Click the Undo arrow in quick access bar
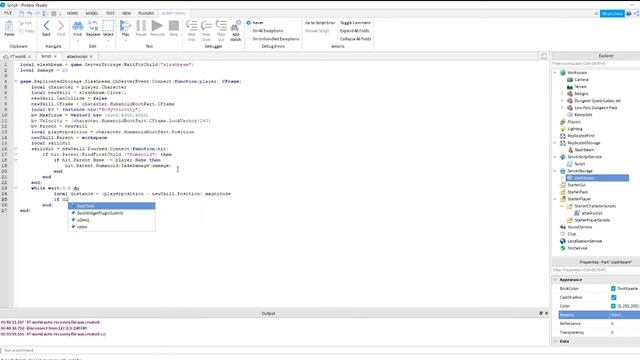This screenshot has height=360, width=640. [x=29, y=13]
